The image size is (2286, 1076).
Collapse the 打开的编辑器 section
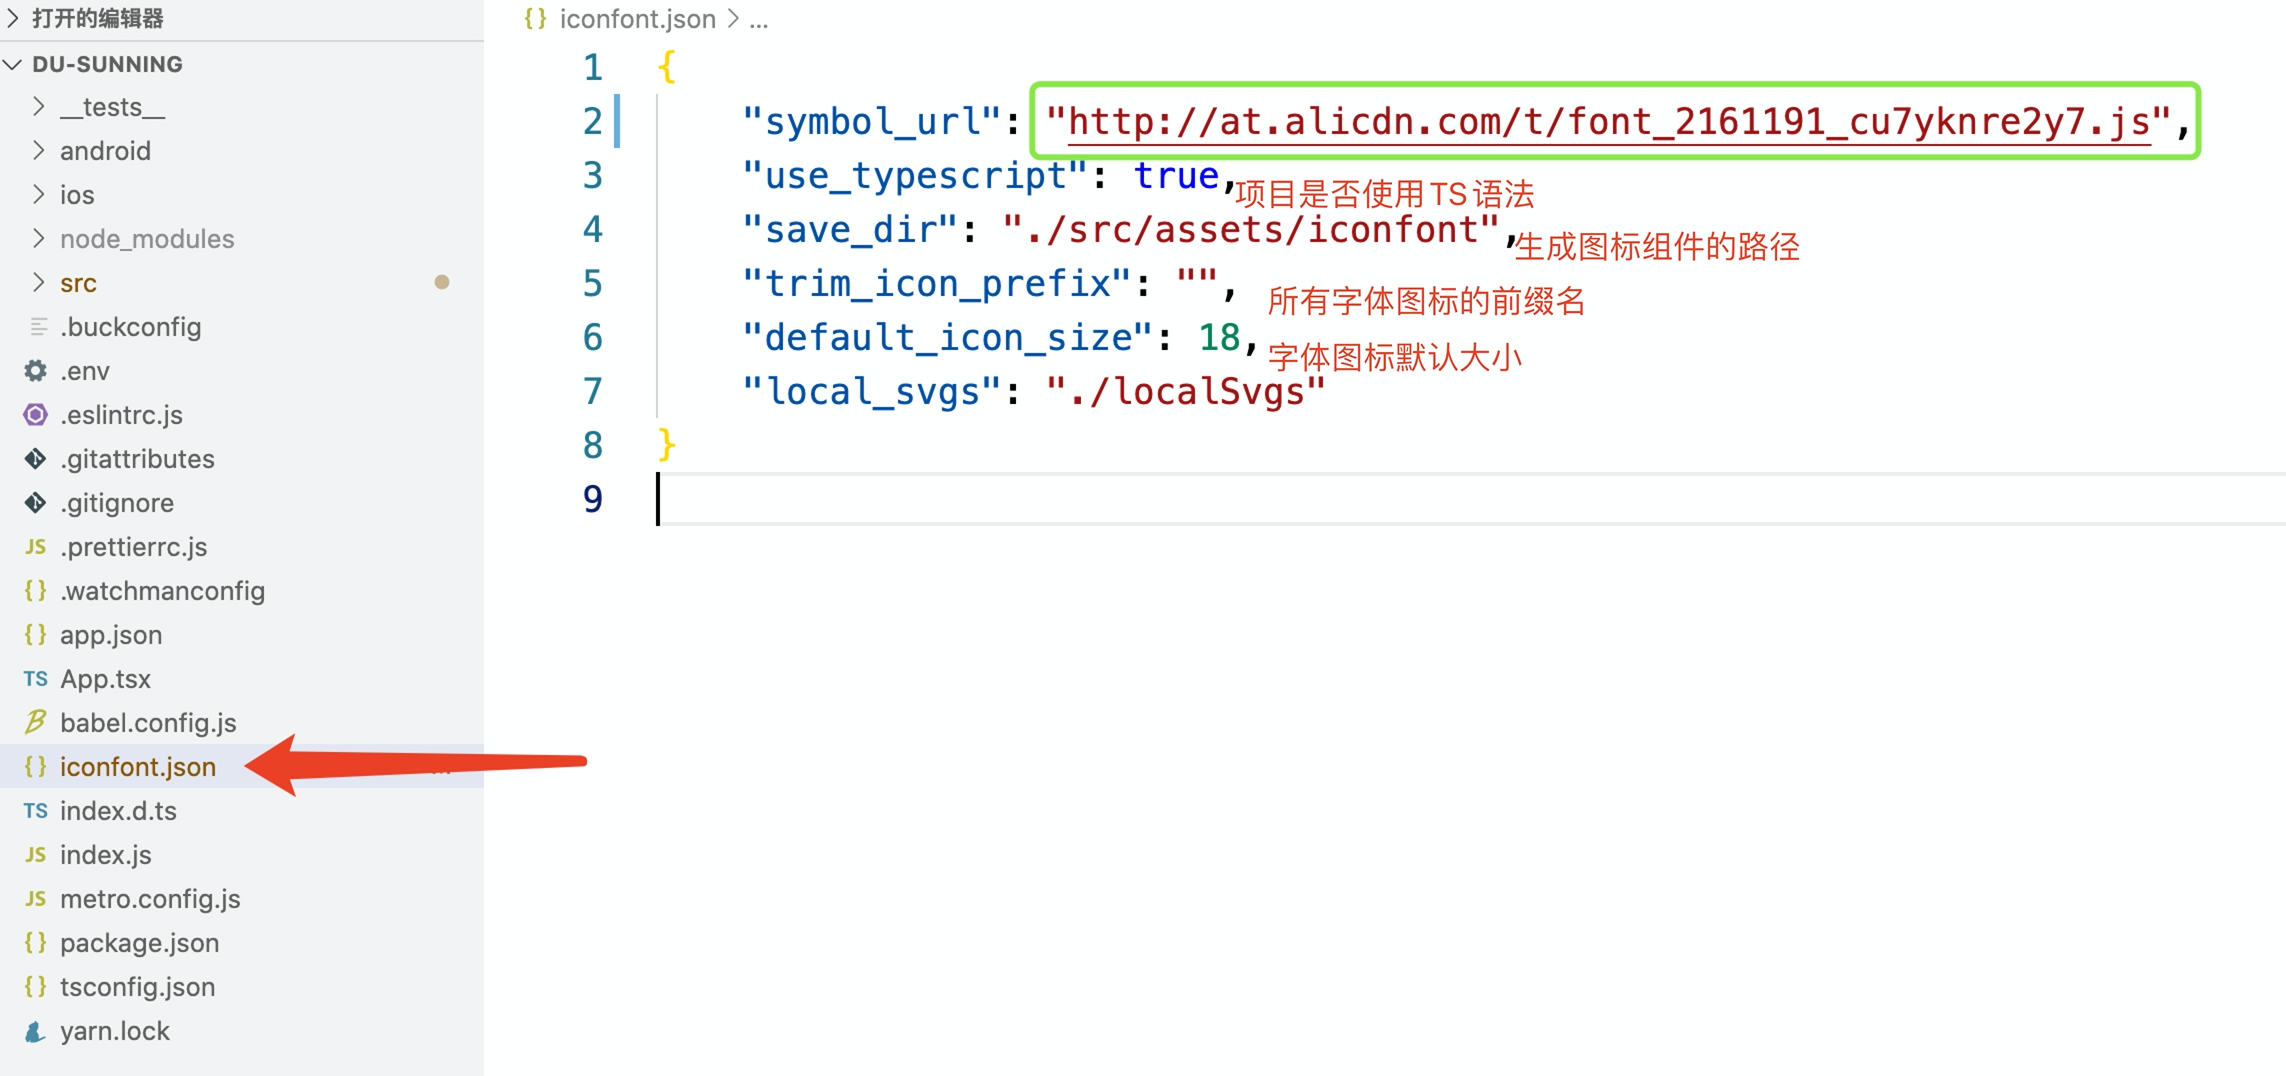click(13, 17)
